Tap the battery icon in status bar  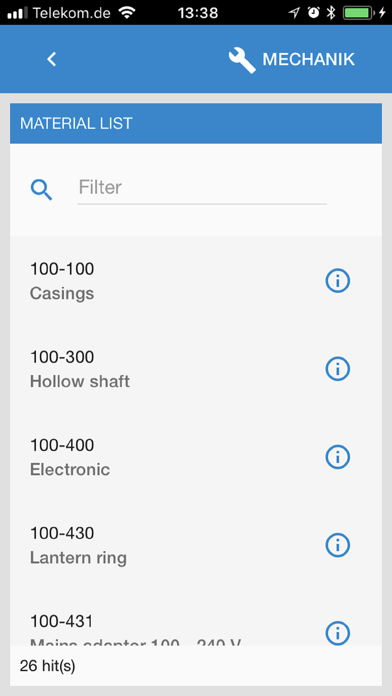point(358,13)
